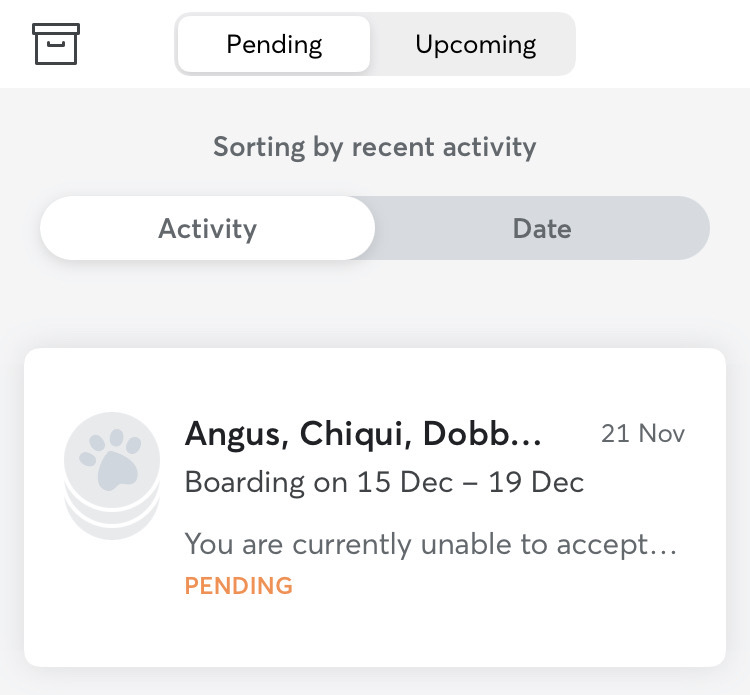Sort requests by Date
The image size is (750, 695).
point(542,228)
